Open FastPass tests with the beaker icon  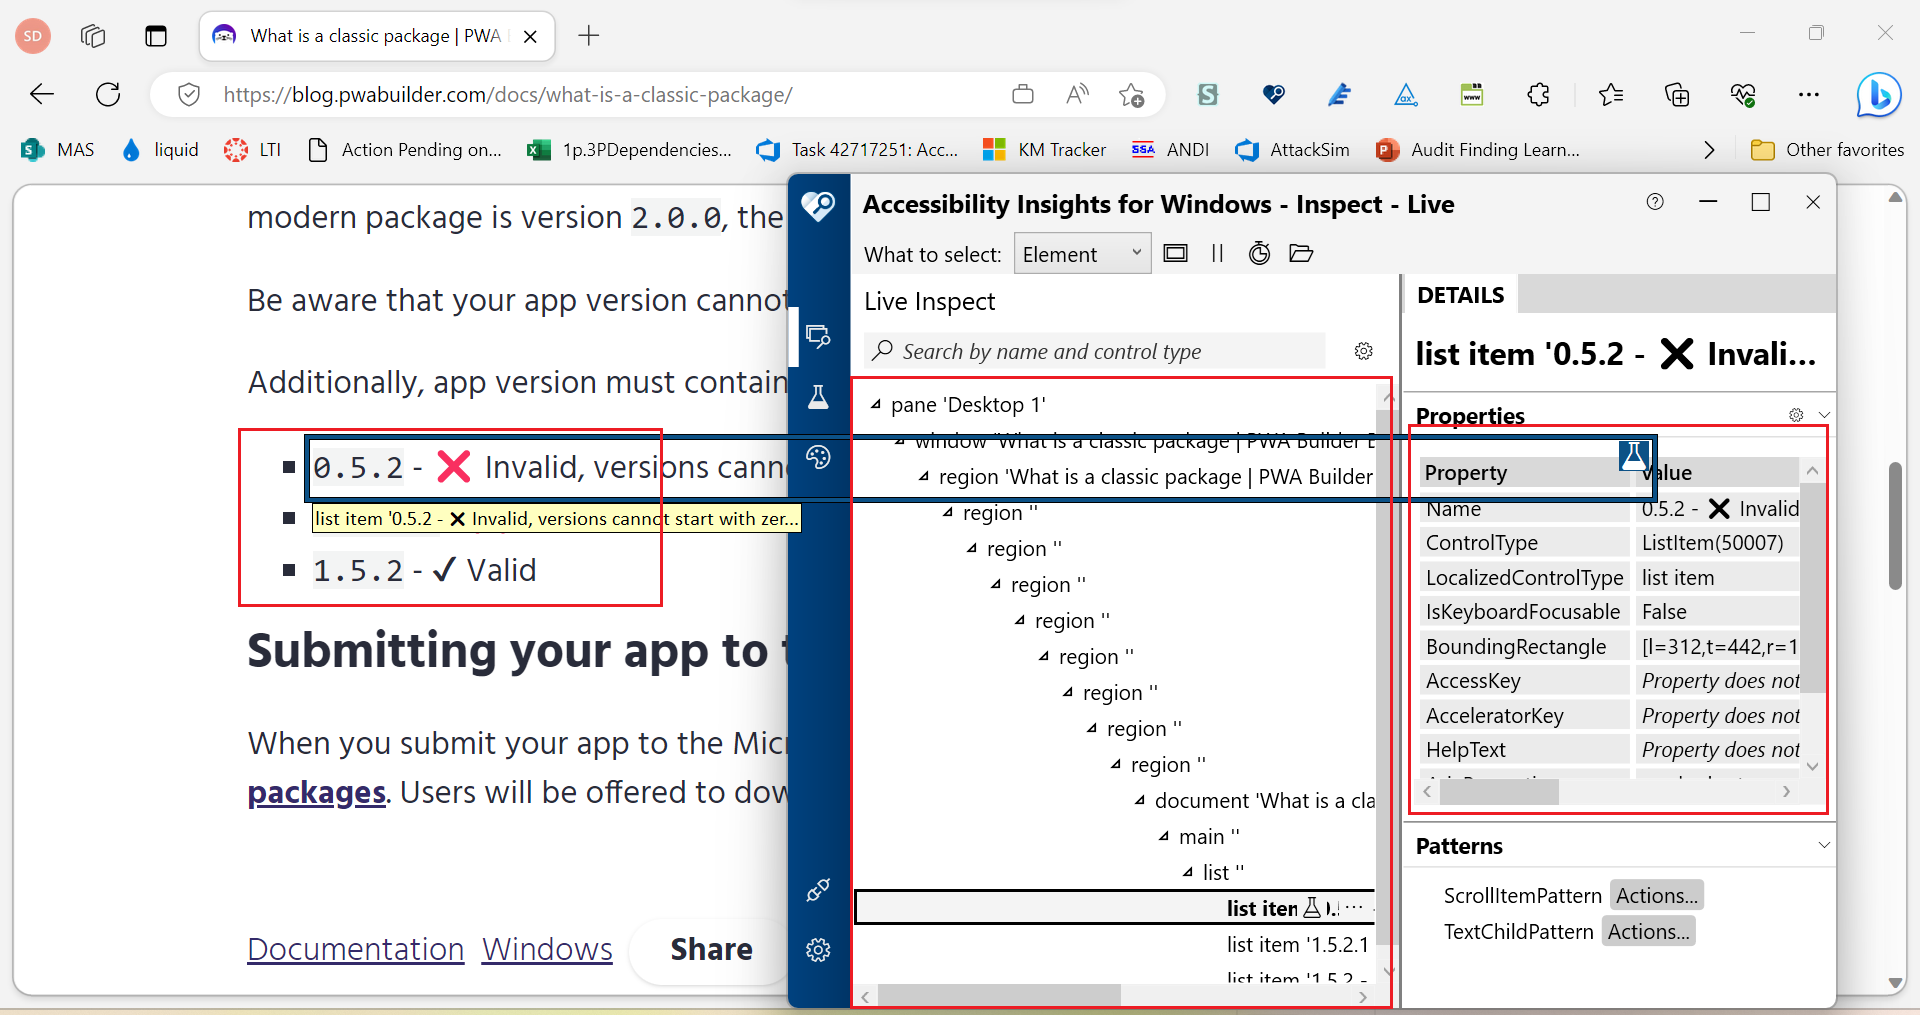tap(819, 397)
